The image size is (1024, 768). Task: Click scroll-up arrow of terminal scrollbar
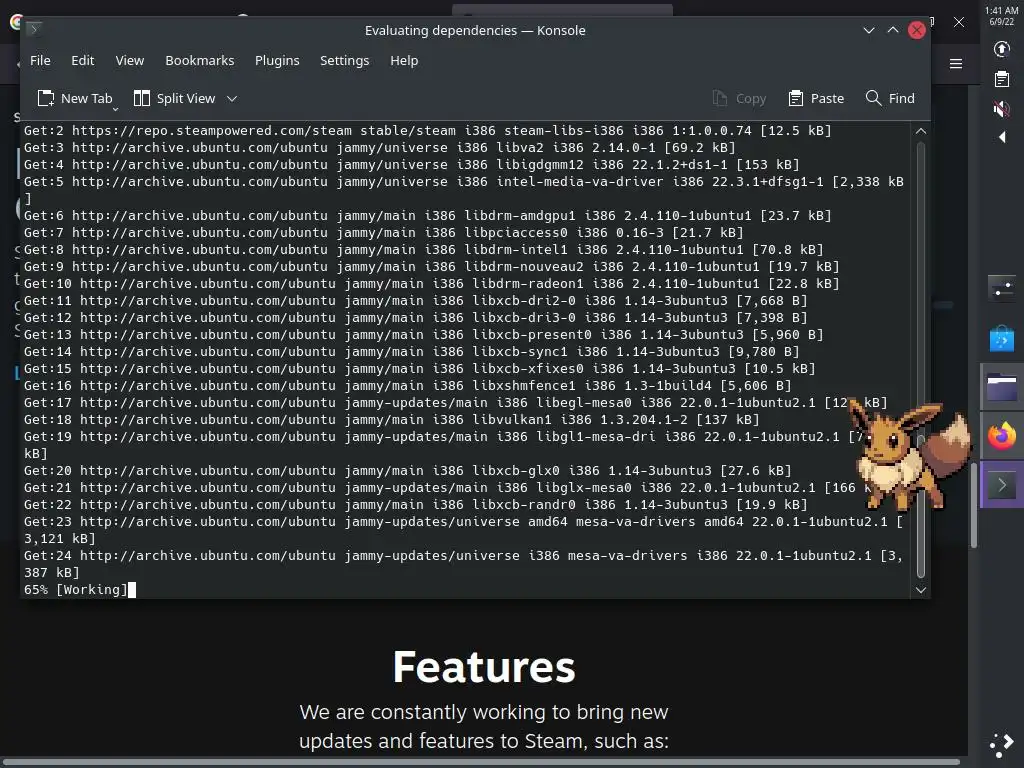click(921, 131)
